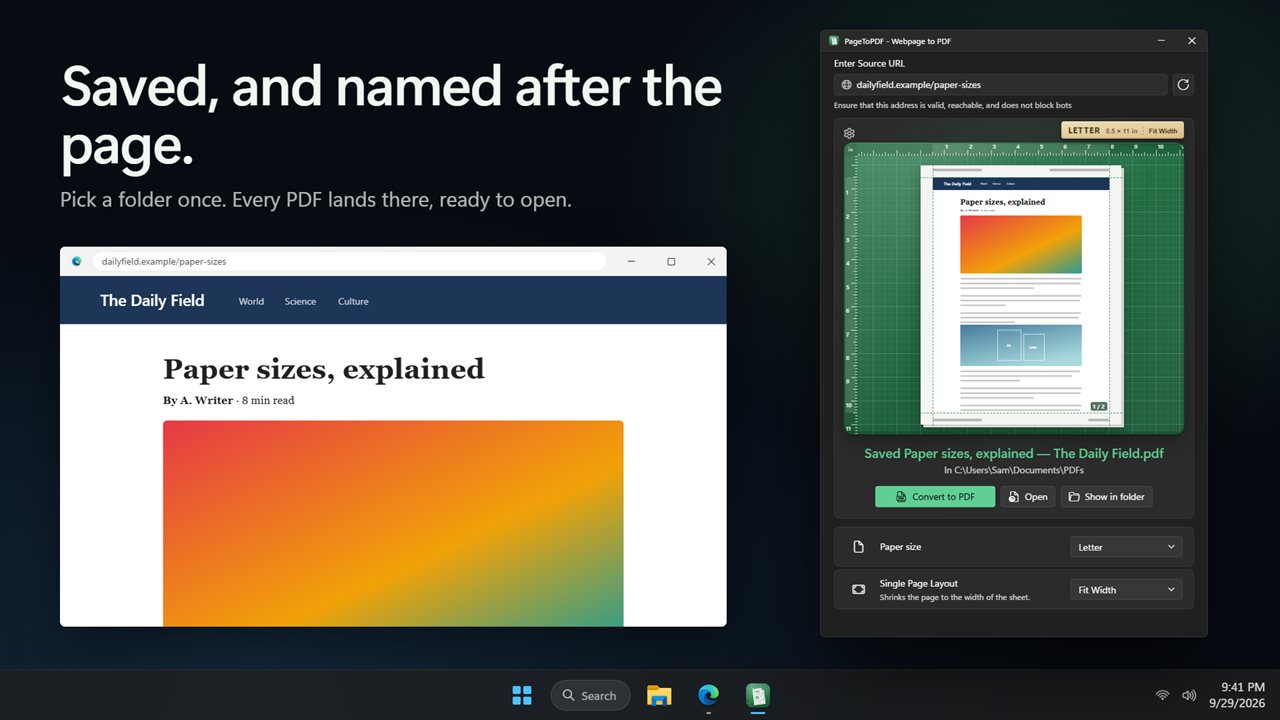The width and height of the screenshot is (1280, 720).
Task: Click the Enter Source URL field
Action: coord(1001,85)
